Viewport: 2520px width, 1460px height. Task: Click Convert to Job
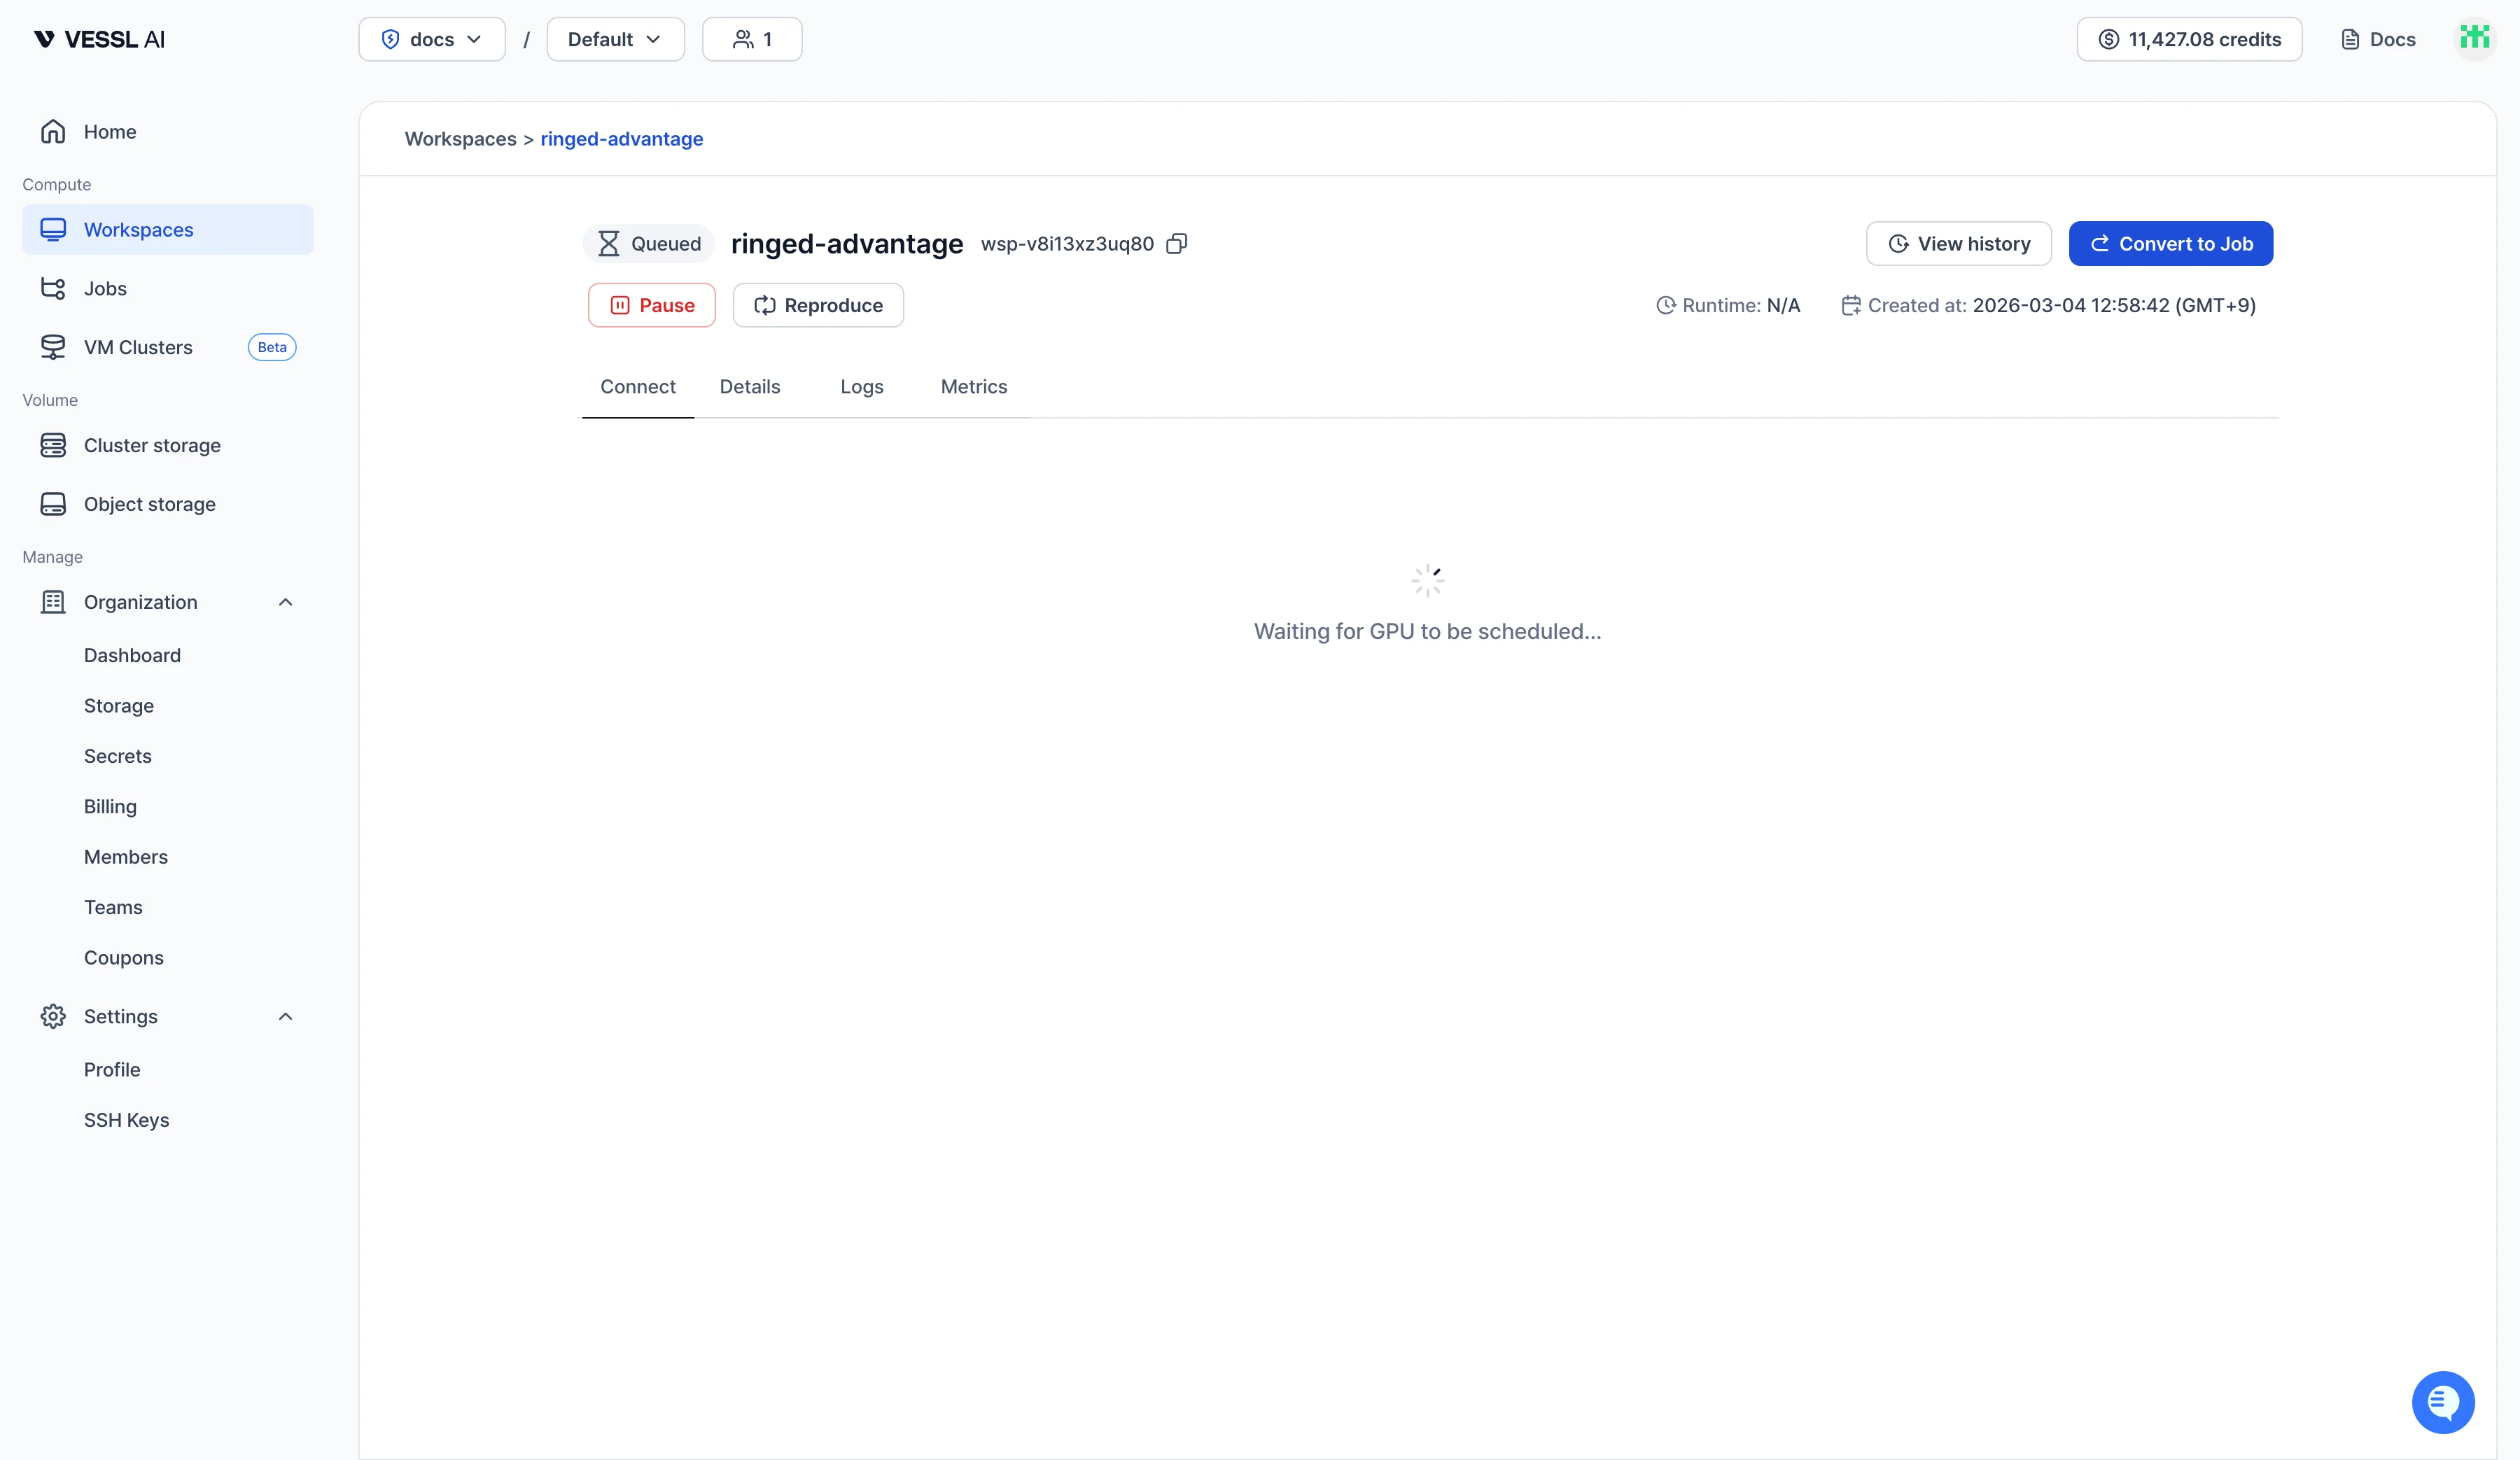[2171, 244]
